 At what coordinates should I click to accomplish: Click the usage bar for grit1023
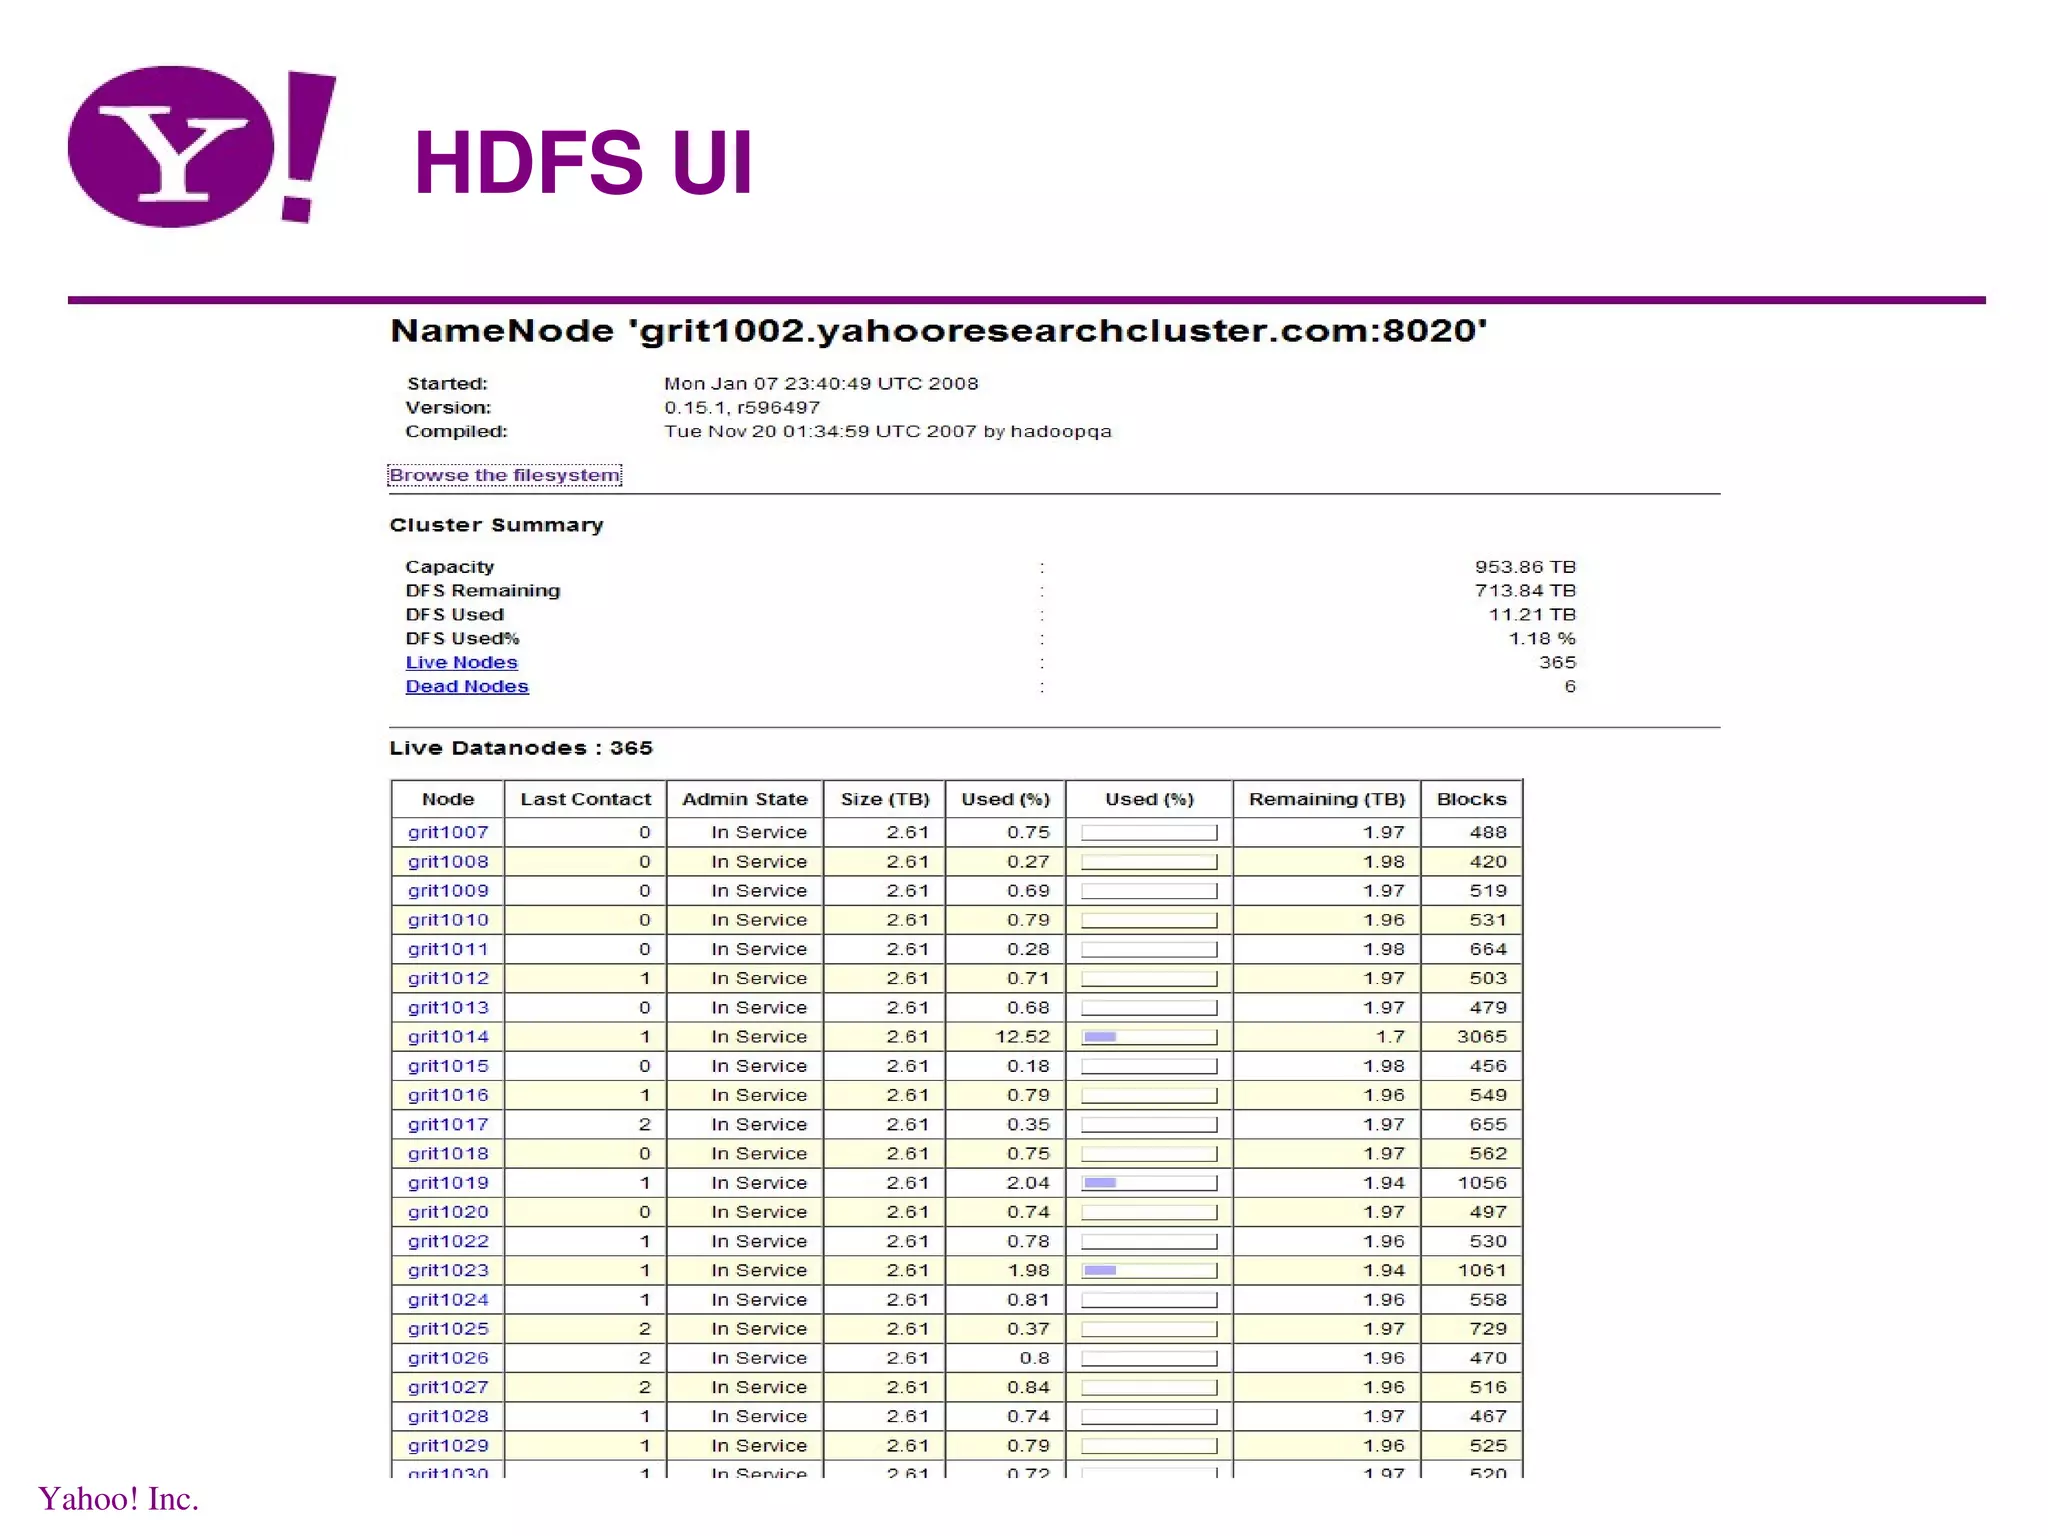point(1149,1270)
